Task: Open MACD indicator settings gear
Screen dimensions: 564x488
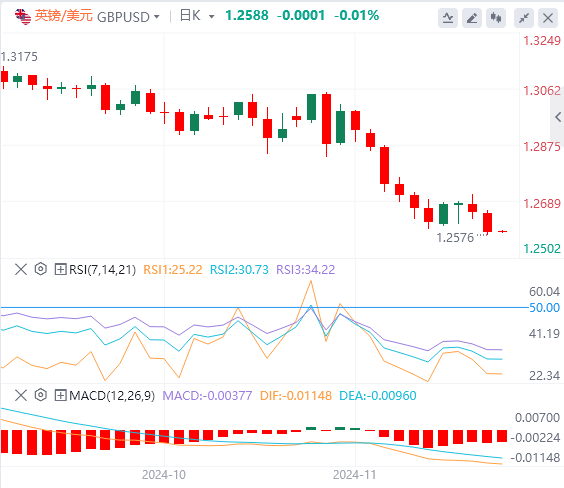Action: click(x=41, y=395)
